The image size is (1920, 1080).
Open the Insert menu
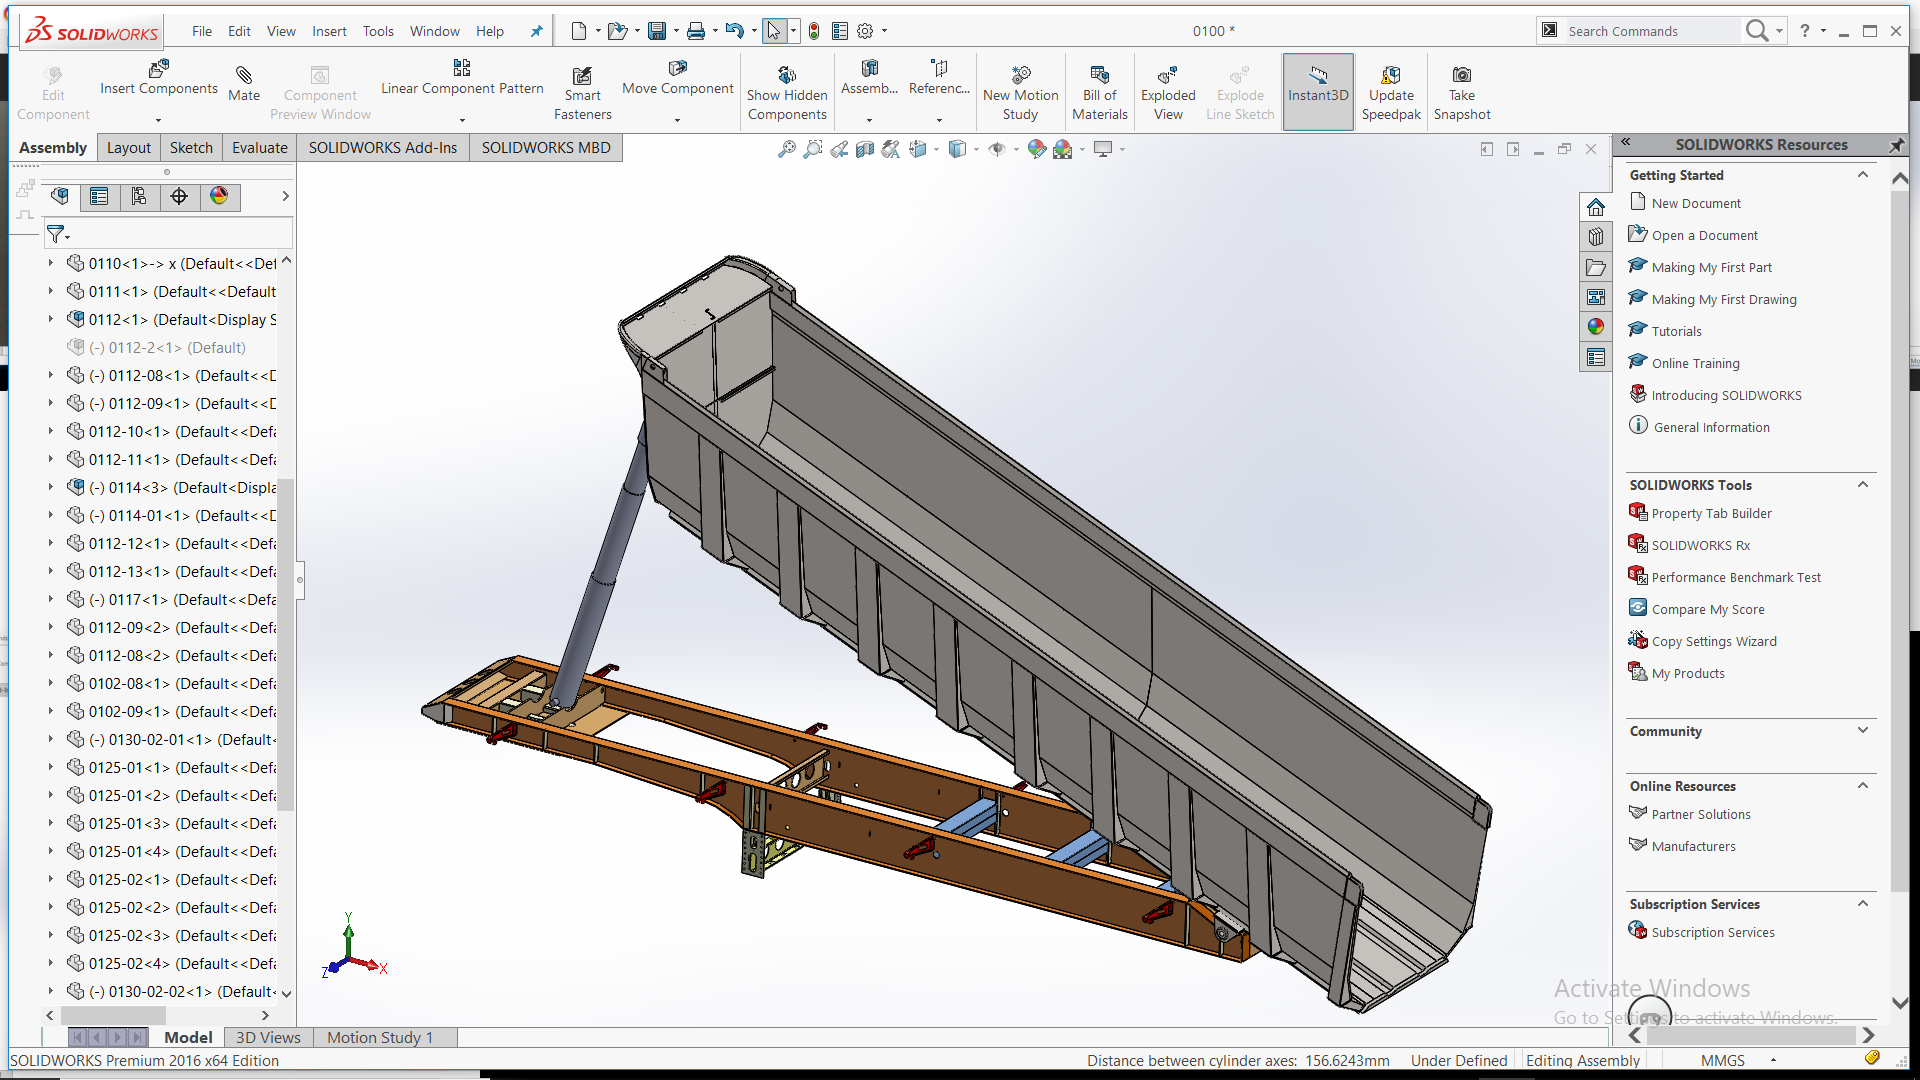329,31
